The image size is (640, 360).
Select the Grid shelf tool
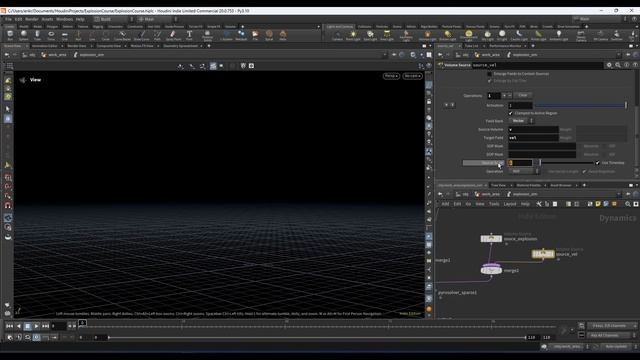point(64,36)
